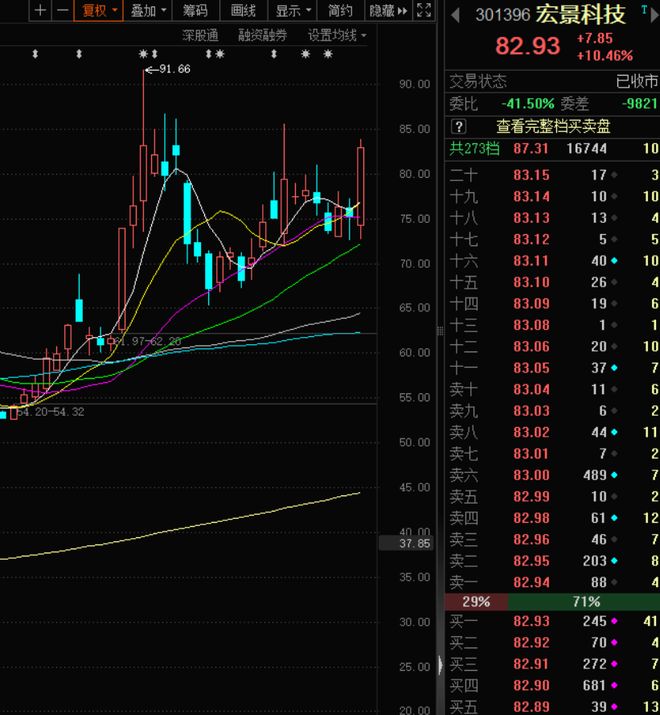
Task: Click the 融资融券 label
Action: click(x=262, y=35)
